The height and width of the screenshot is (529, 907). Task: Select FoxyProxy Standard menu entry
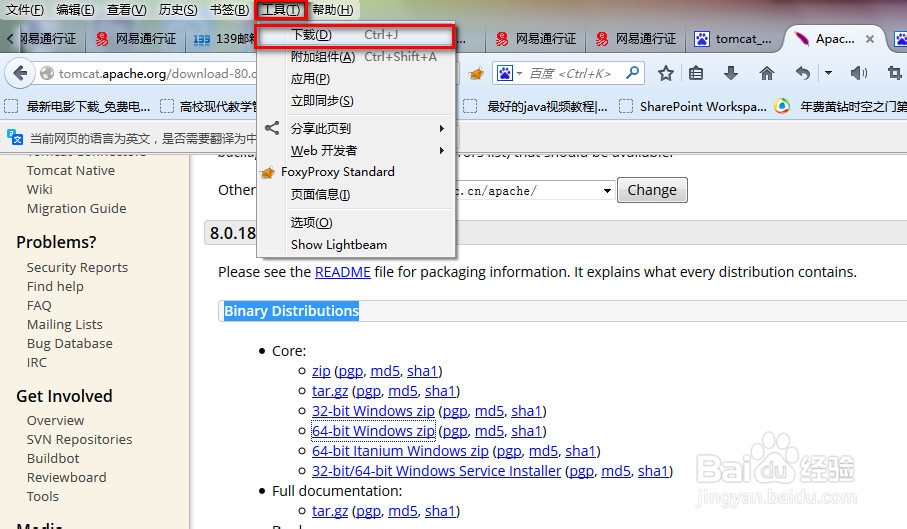click(355, 172)
